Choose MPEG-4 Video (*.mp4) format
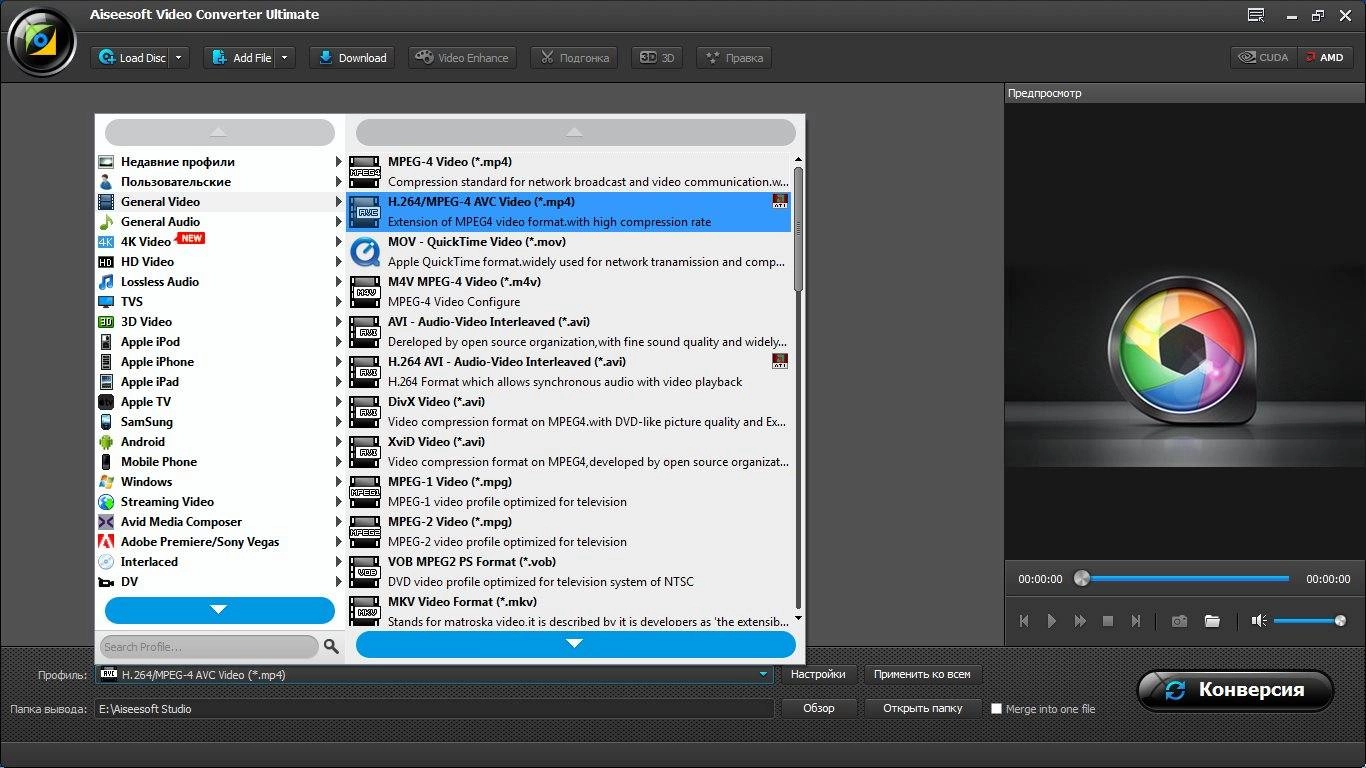The height and width of the screenshot is (768, 1366). pos(568,172)
